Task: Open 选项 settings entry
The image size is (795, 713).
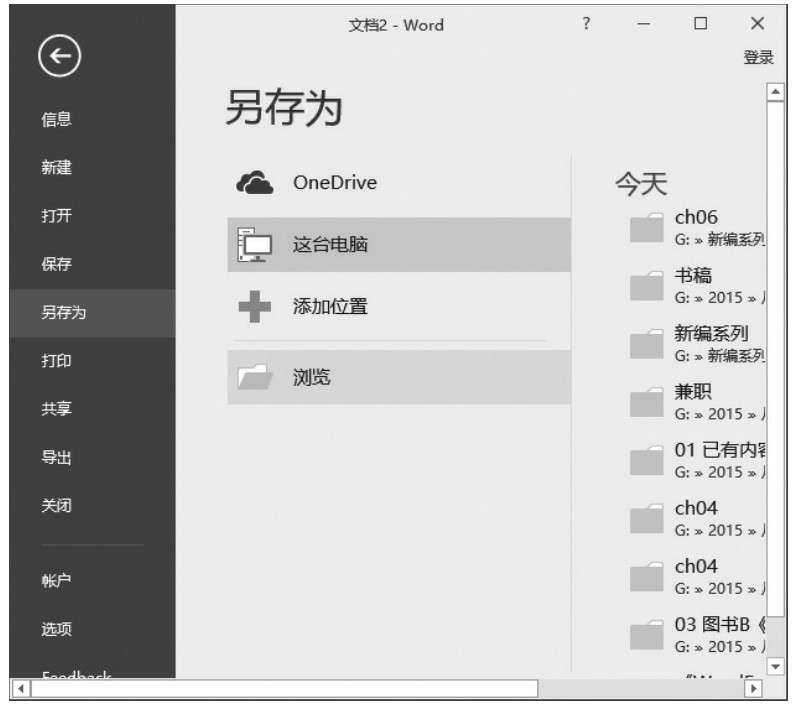Action: (56, 629)
